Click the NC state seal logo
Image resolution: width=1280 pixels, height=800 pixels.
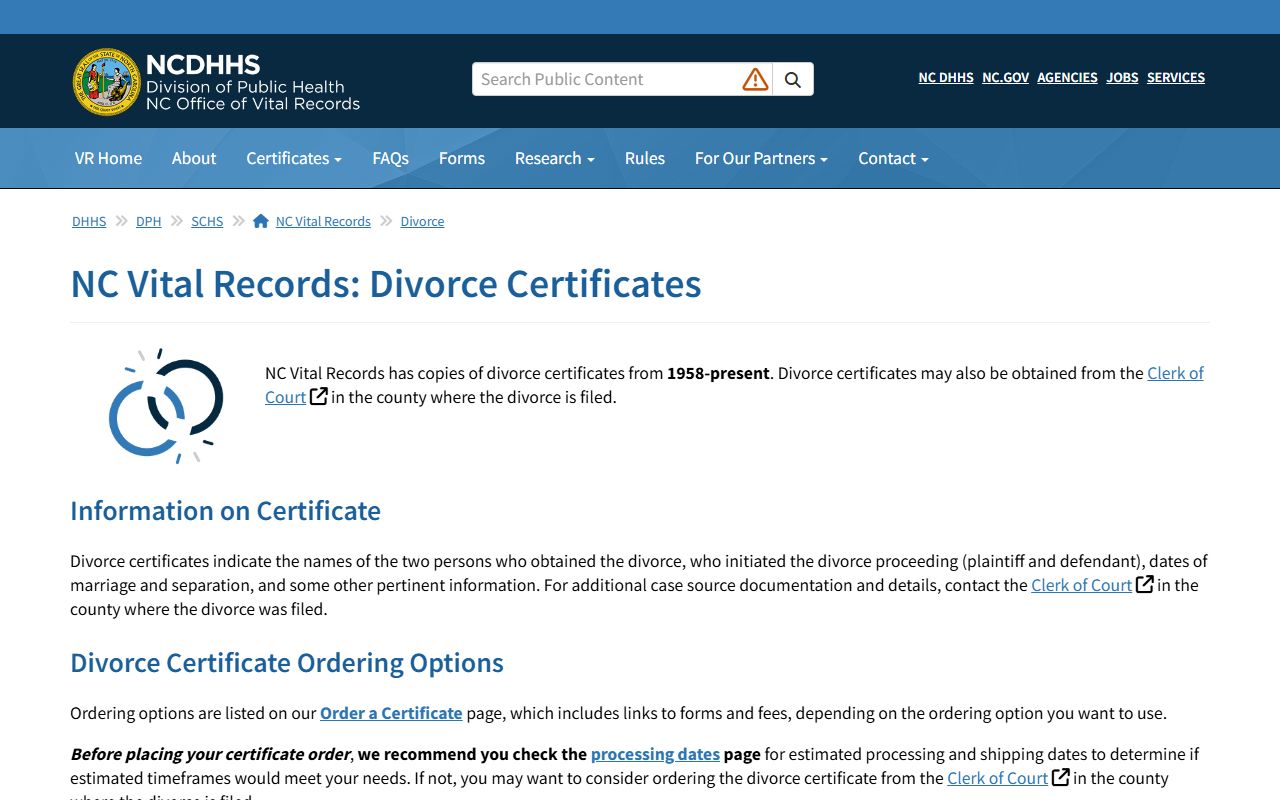coord(107,82)
